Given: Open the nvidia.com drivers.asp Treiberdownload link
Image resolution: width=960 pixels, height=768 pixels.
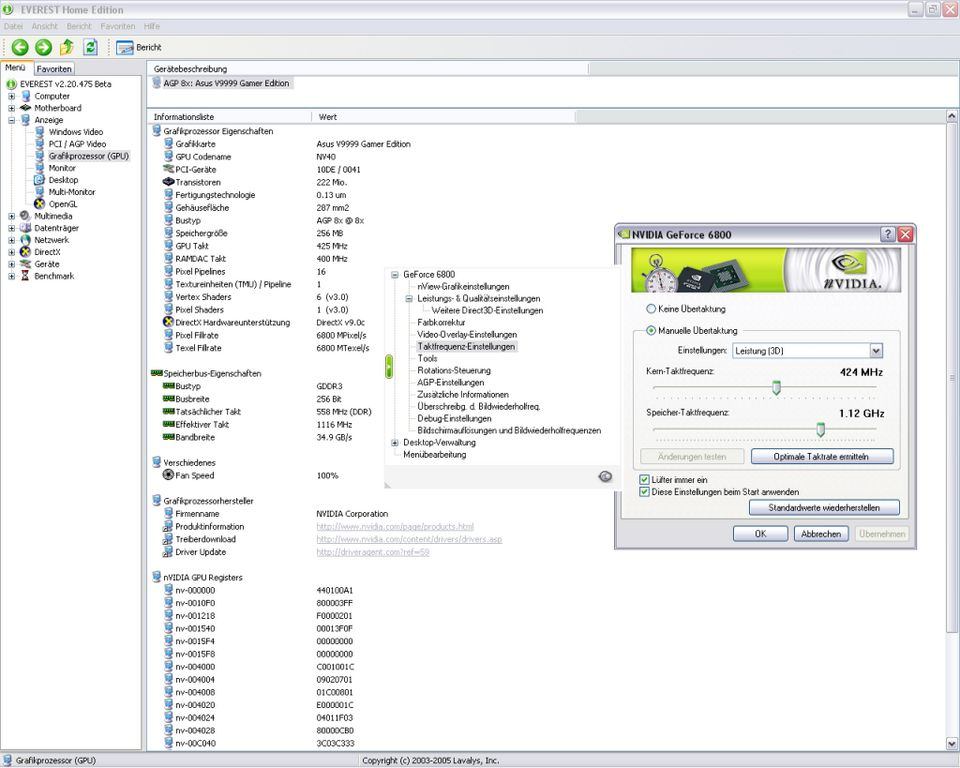Looking at the screenshot, I should pyautogui.click(x=409, y=540).
